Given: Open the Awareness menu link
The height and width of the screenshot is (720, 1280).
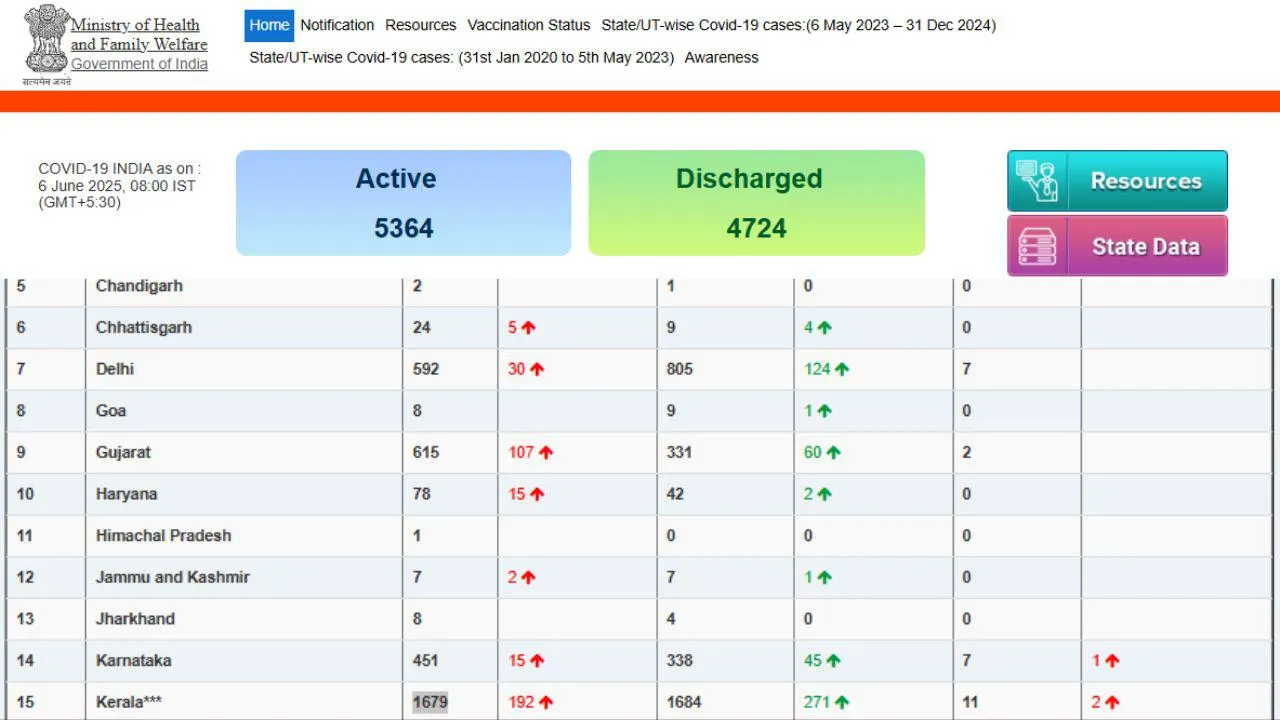Looking at the screenshot, I should pos(721,57).
